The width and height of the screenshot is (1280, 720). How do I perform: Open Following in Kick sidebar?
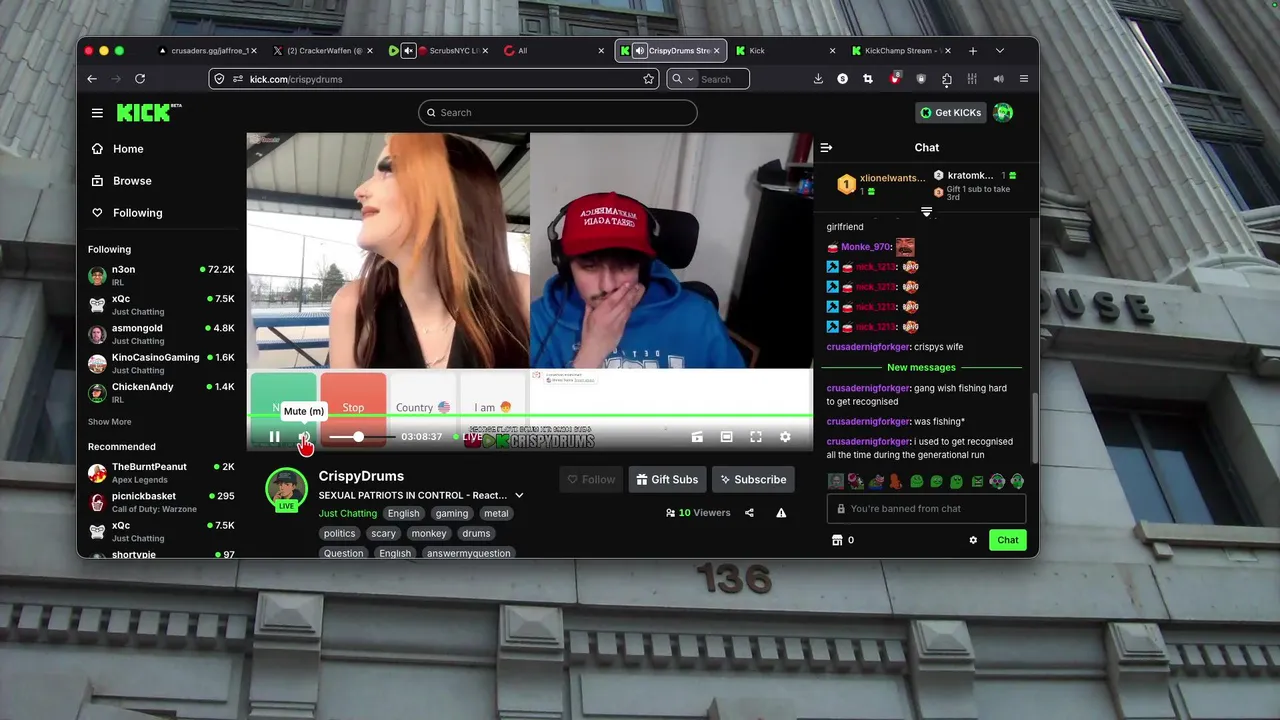[137, 213]
